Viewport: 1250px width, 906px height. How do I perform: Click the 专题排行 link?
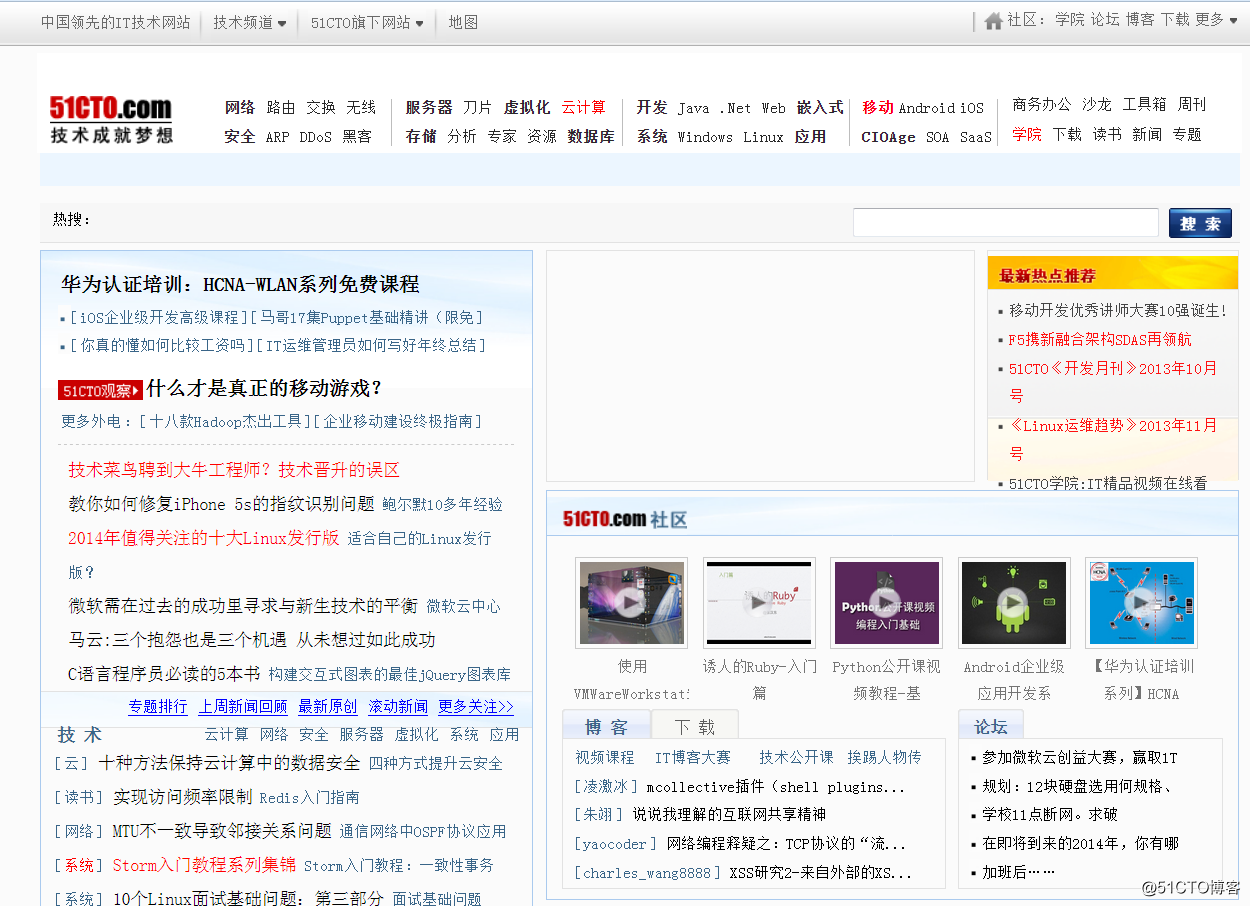coord(158,707)
